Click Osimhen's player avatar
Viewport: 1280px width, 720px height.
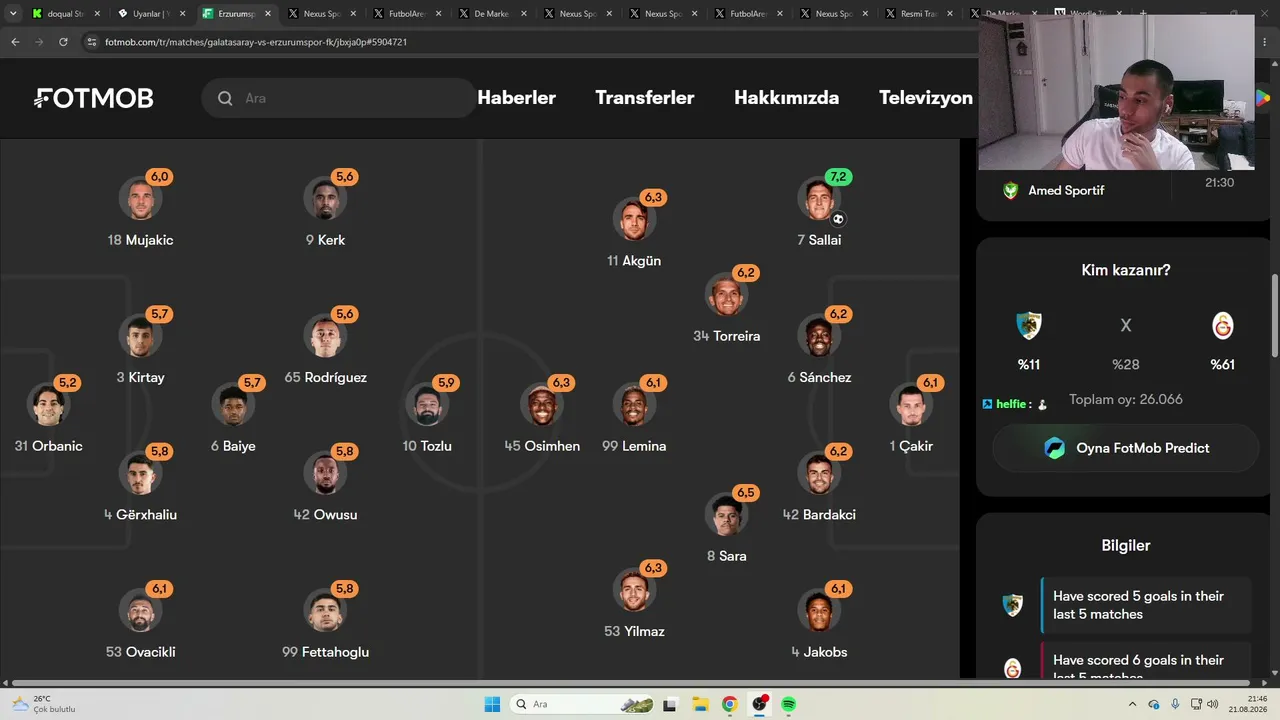(x=542, y=405)
